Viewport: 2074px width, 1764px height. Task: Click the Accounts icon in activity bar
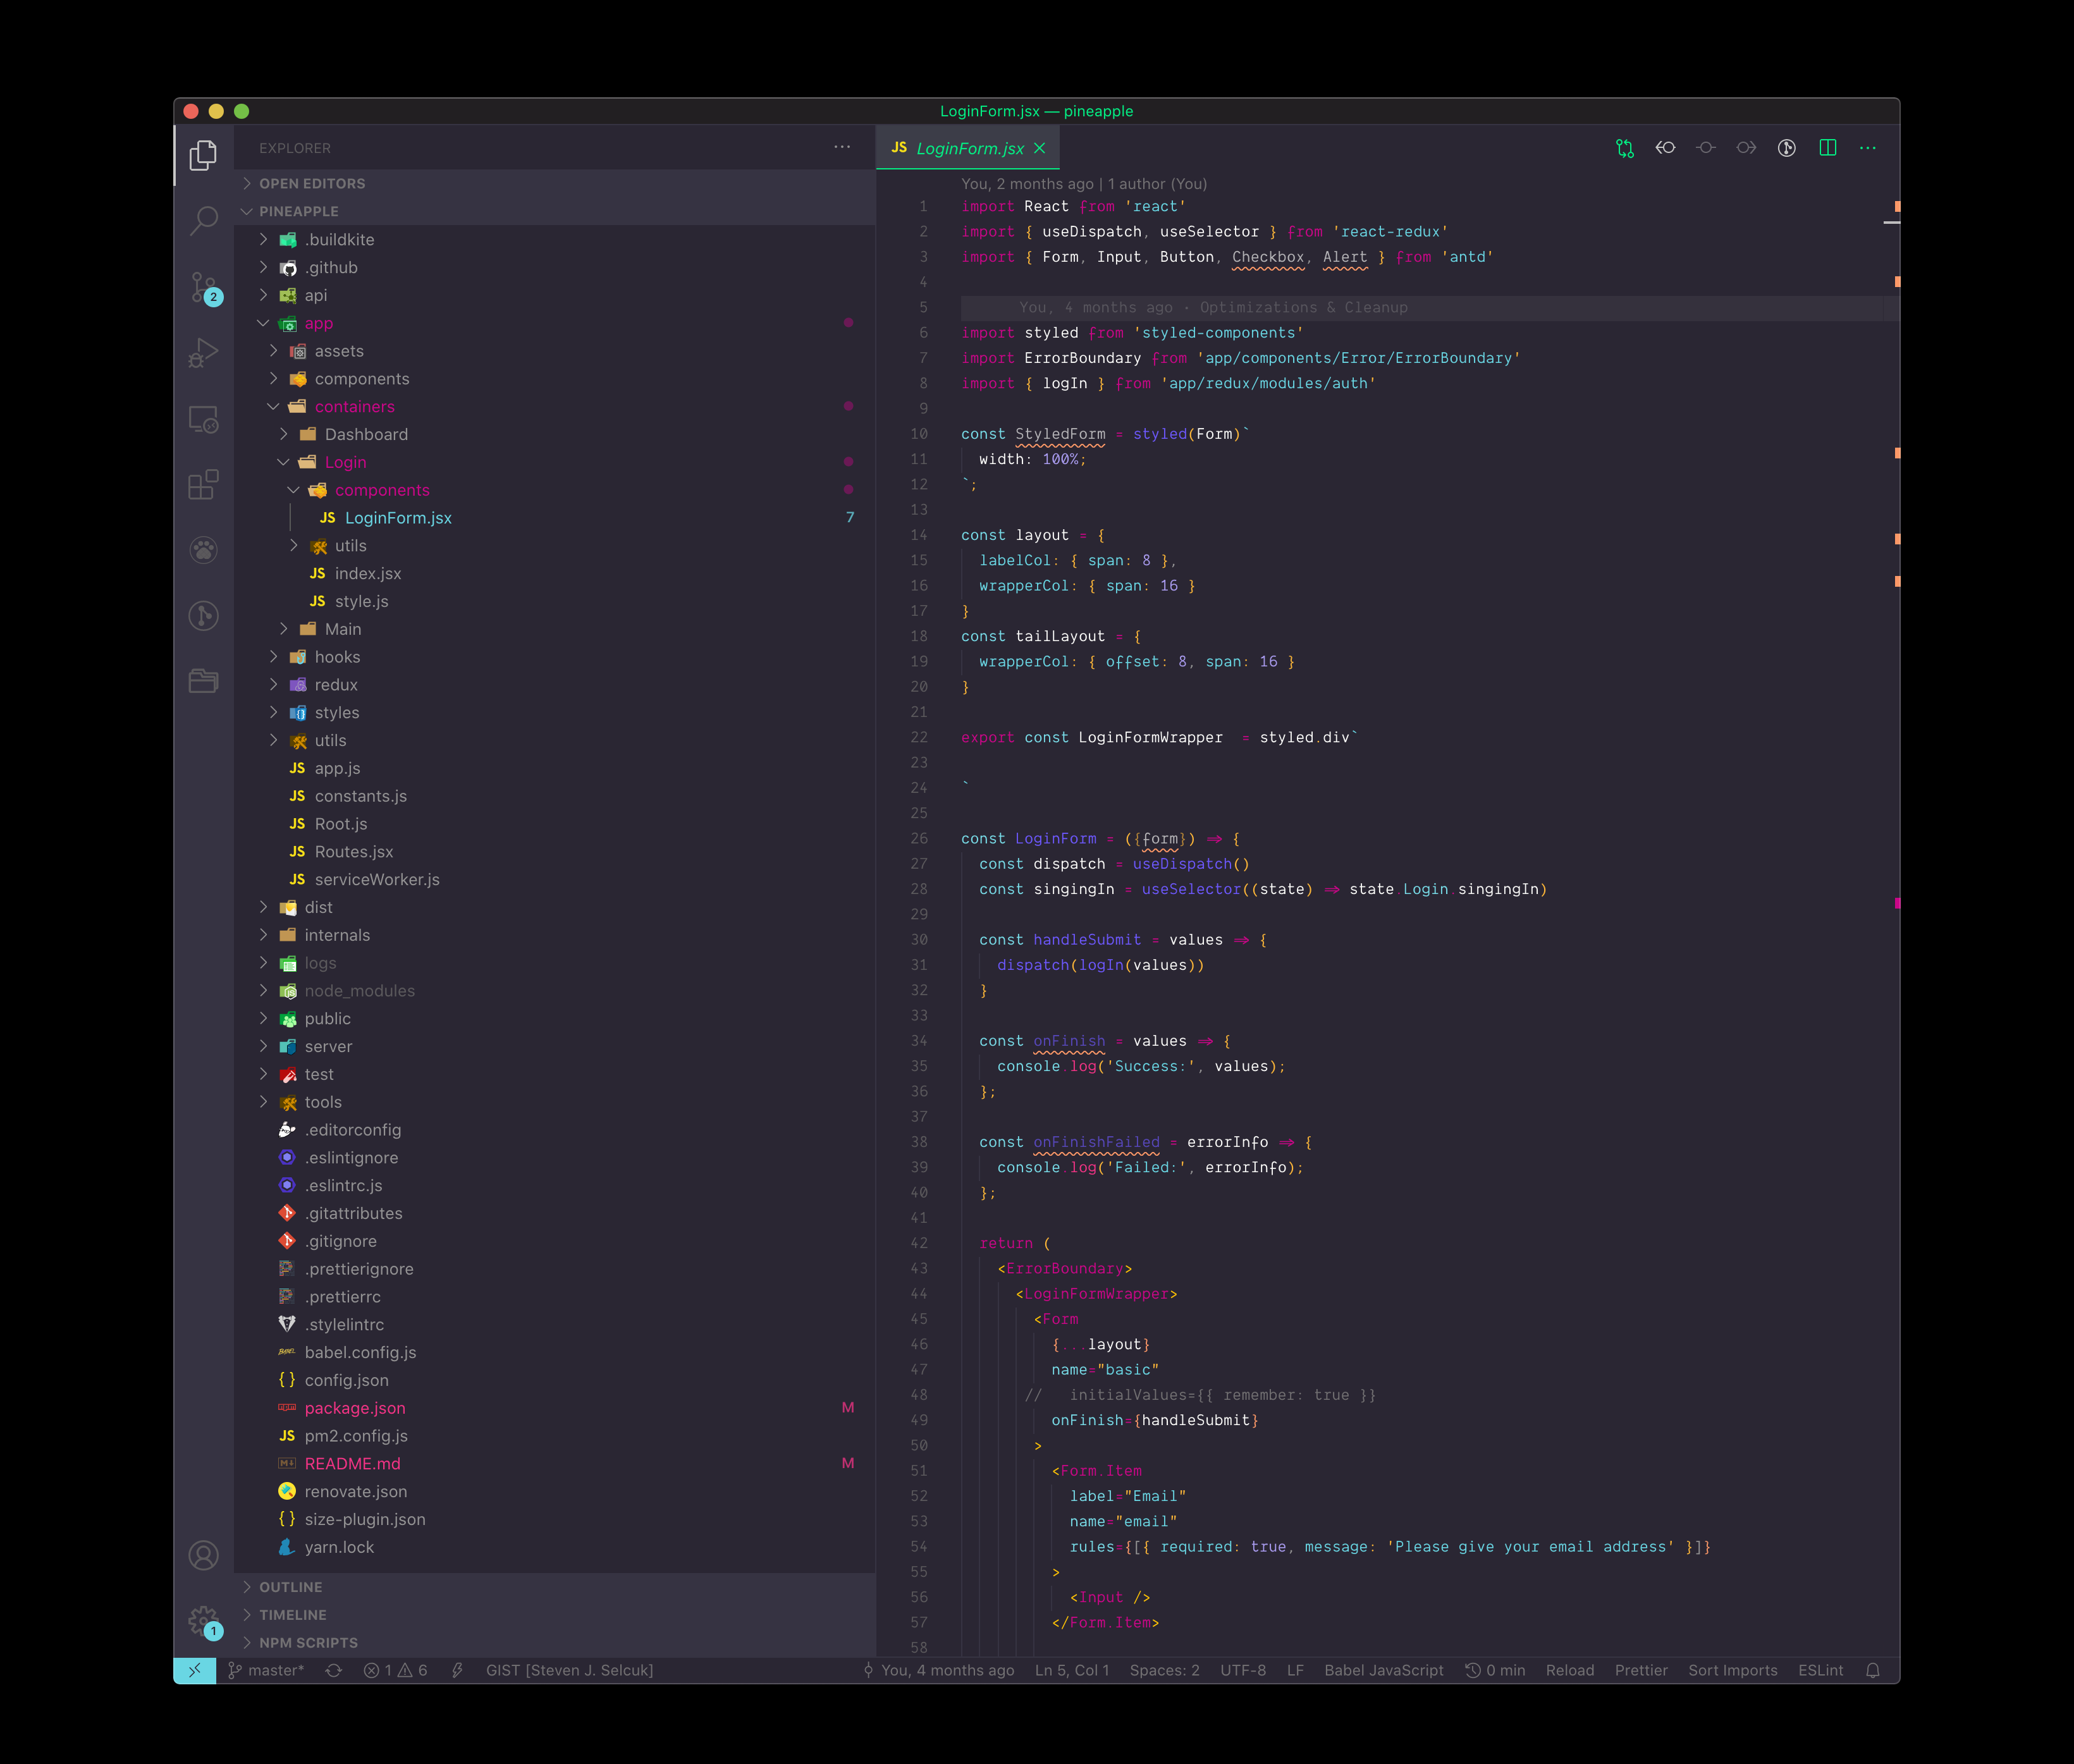click(204, 1555)
